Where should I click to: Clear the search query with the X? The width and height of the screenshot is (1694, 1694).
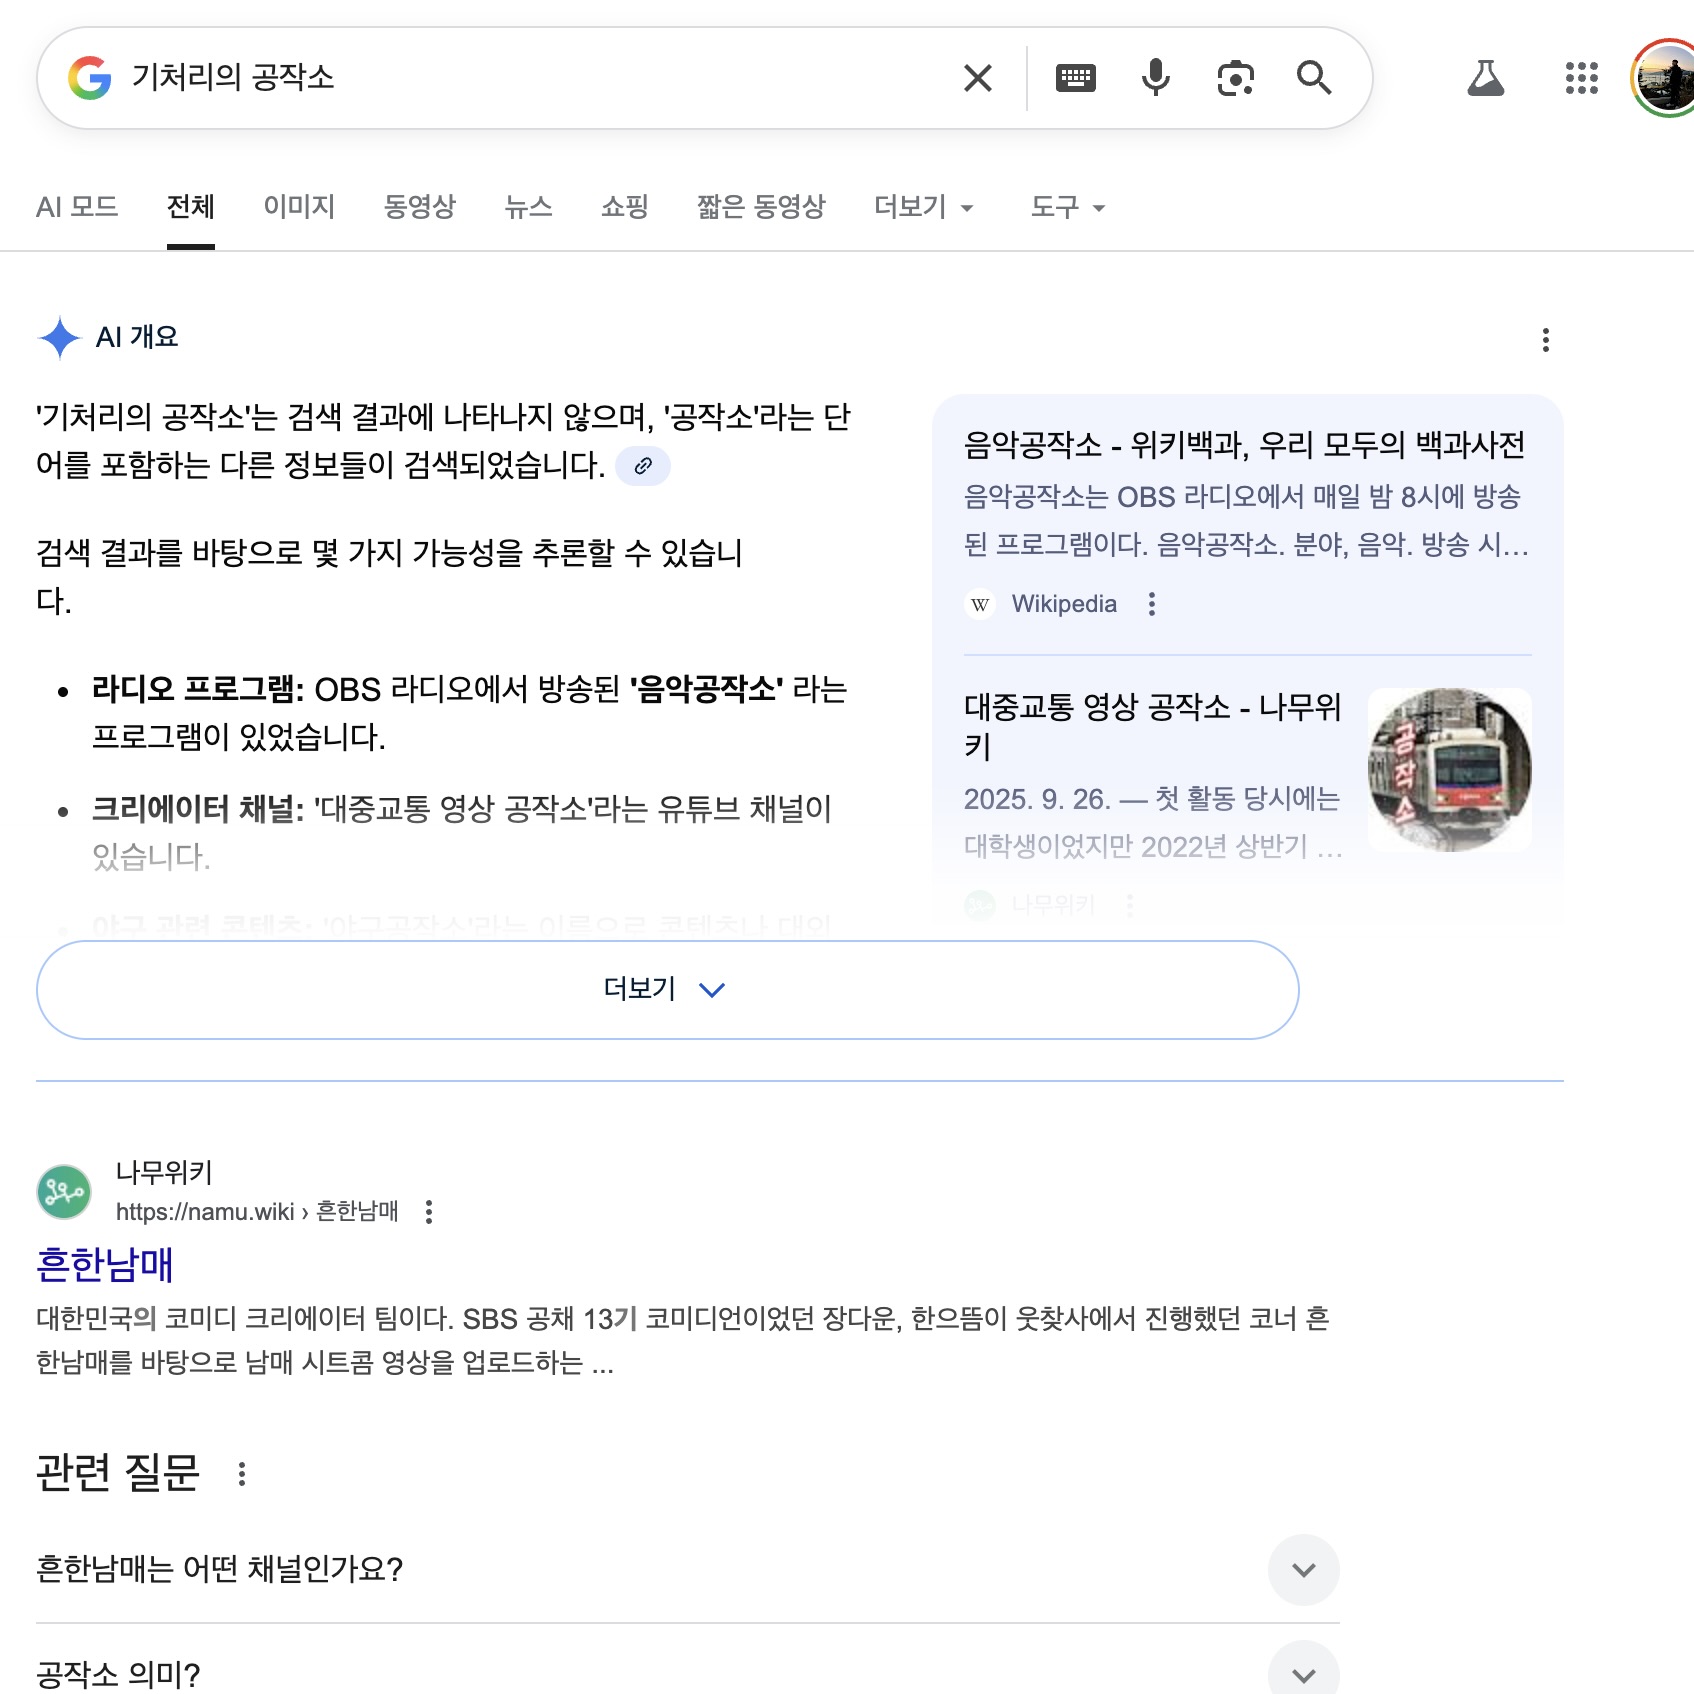[977, 77]
